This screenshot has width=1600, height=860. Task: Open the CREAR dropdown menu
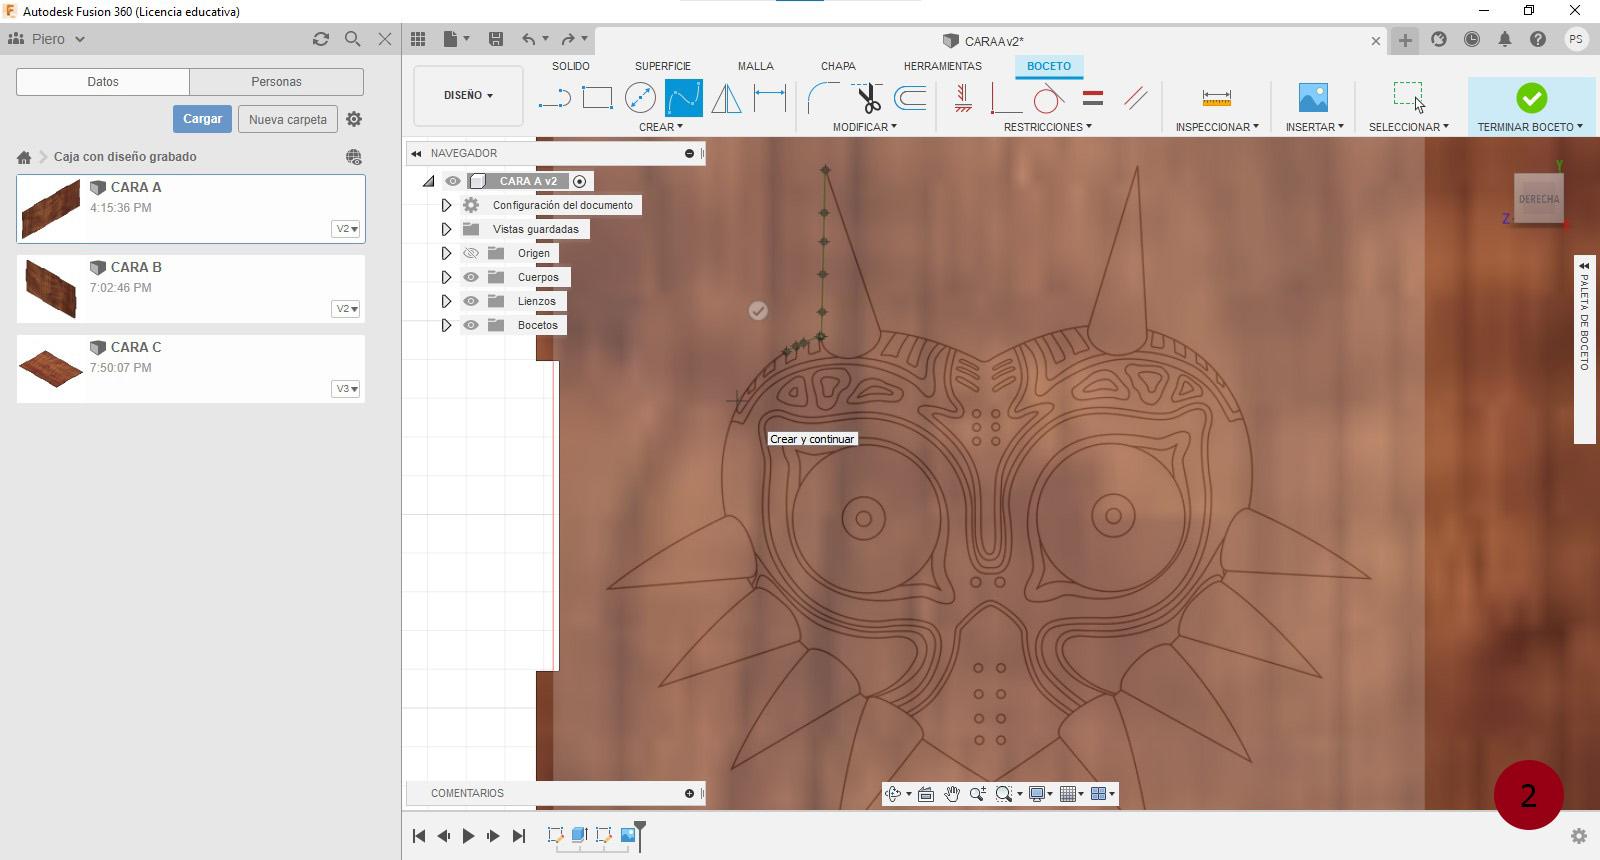[660, 127]
